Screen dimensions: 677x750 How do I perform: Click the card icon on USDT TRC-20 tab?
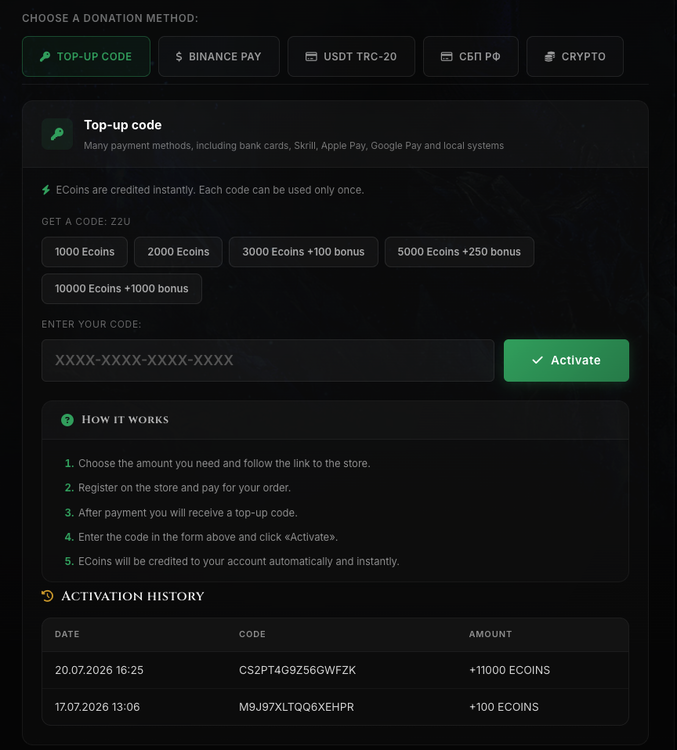point(311,56)
